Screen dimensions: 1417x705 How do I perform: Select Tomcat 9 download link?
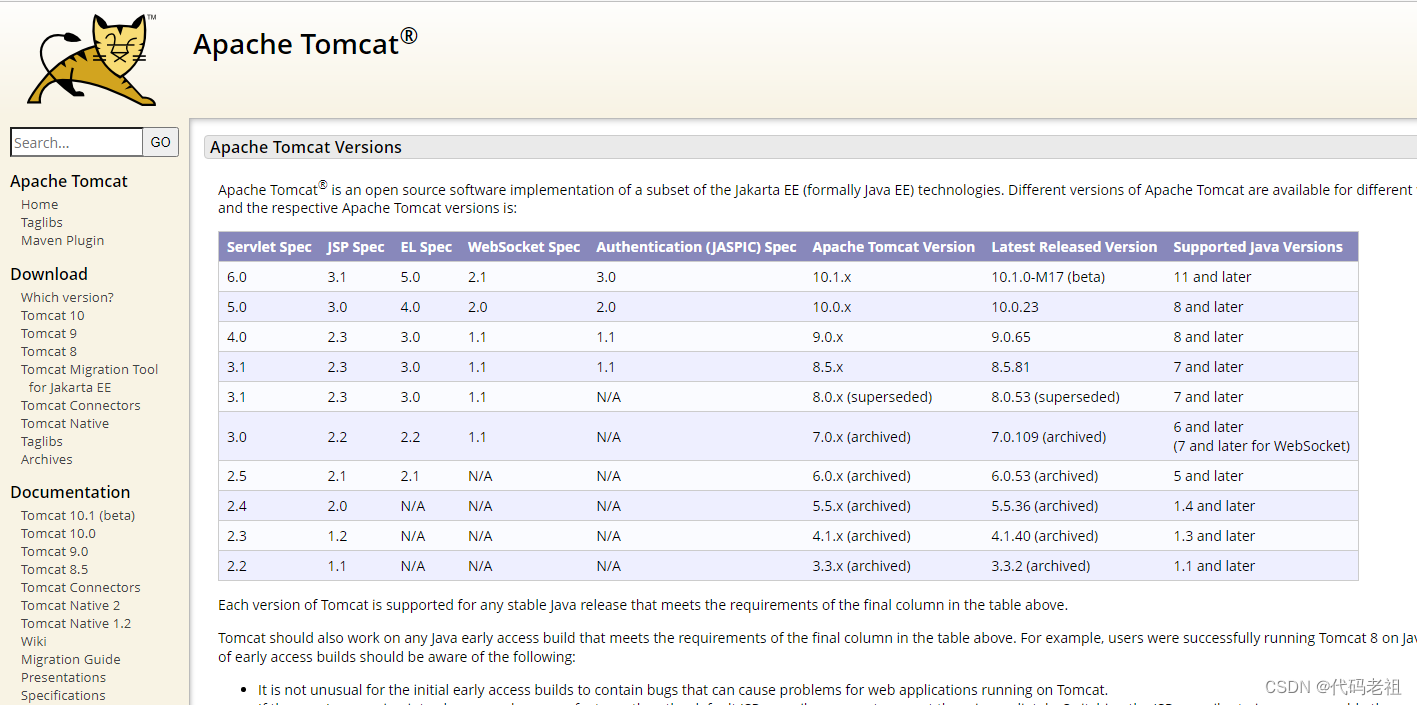click(49, 333)
